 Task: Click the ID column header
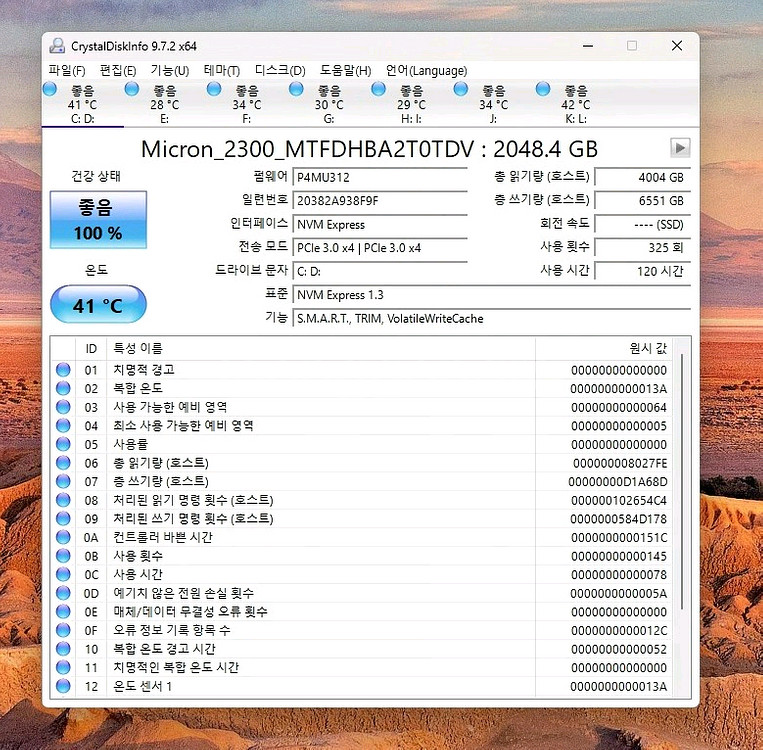point(91,348)
